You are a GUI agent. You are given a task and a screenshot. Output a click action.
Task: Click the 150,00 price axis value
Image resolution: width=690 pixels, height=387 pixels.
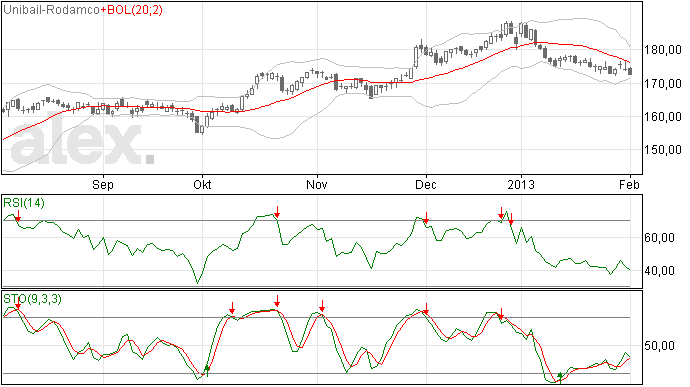click(x=663, y=150)
